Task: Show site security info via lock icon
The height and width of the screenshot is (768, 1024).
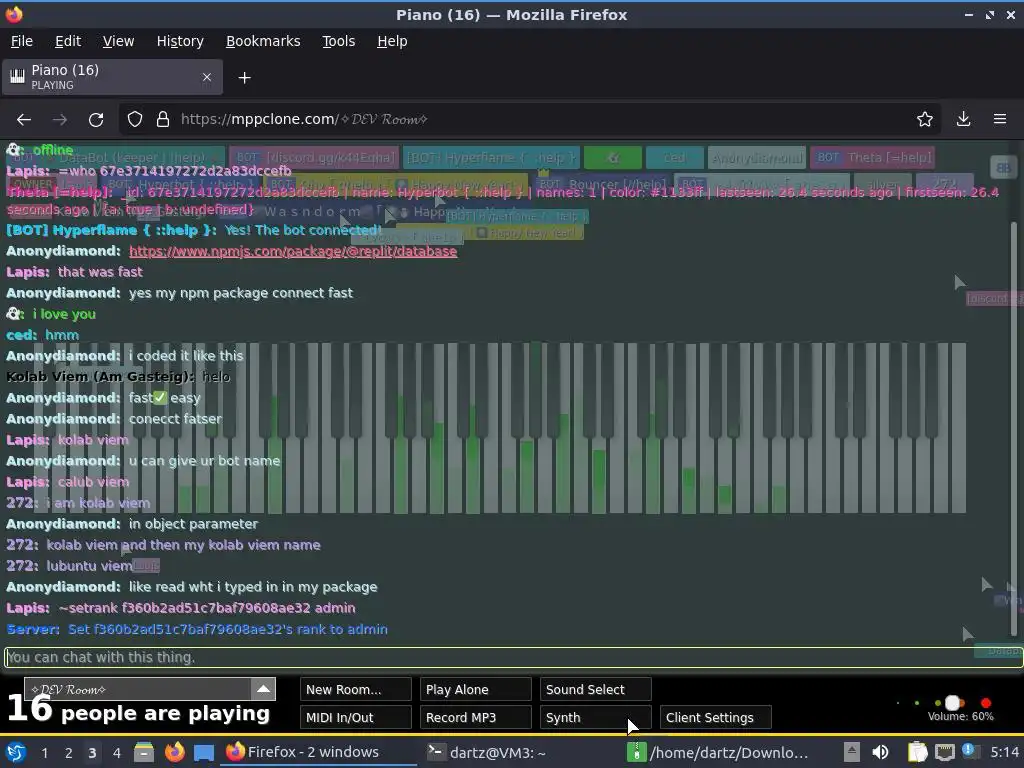Action: [x=163, y=120]
